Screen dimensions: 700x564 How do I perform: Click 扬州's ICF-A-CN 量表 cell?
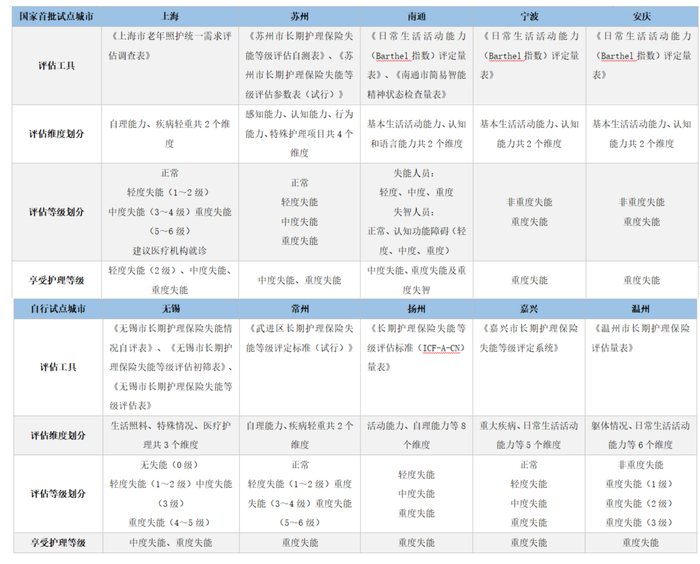click(417, 367)
